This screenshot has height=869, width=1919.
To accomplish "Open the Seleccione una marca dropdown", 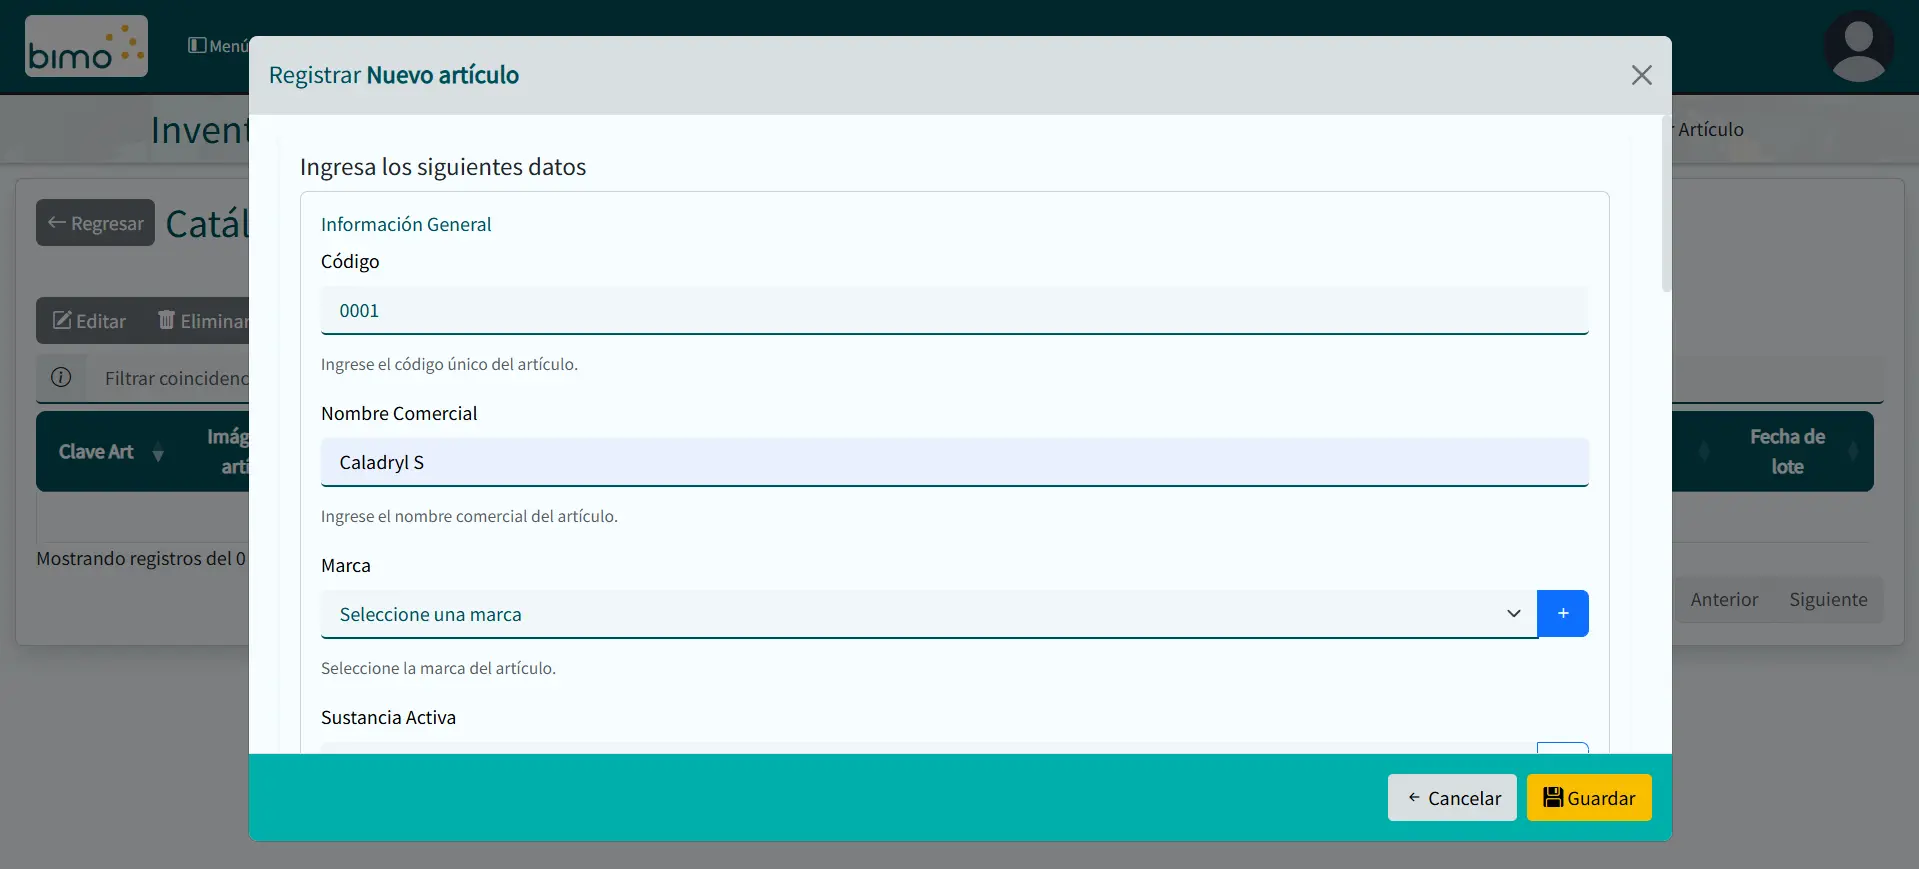I will [928, 614].
